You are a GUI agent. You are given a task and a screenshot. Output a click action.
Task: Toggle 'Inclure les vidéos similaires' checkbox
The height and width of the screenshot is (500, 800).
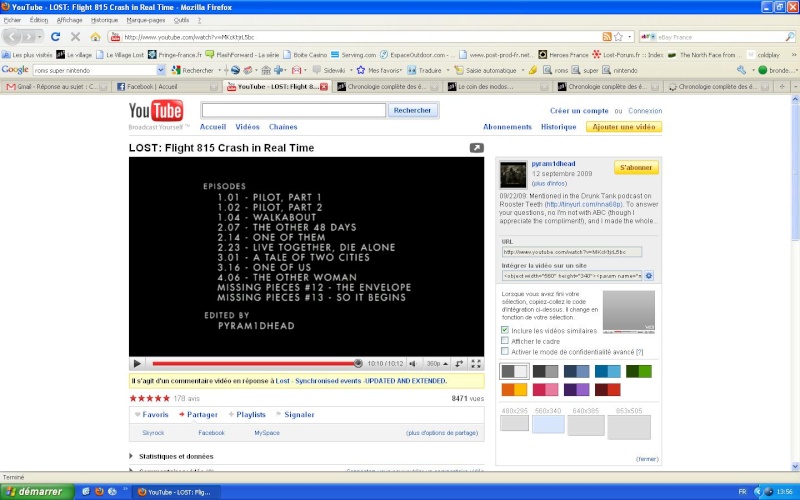(505, 330)
